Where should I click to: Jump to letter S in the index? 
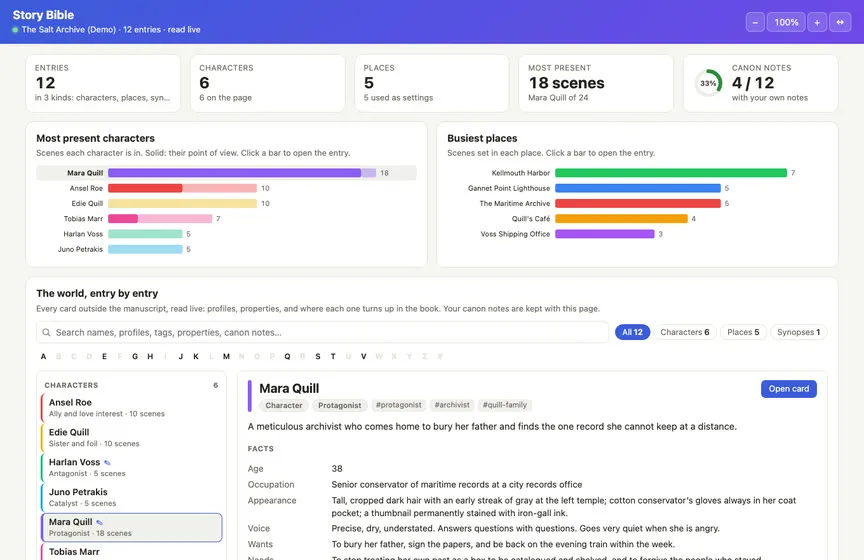pyautogui.click(x=318, y=357)
